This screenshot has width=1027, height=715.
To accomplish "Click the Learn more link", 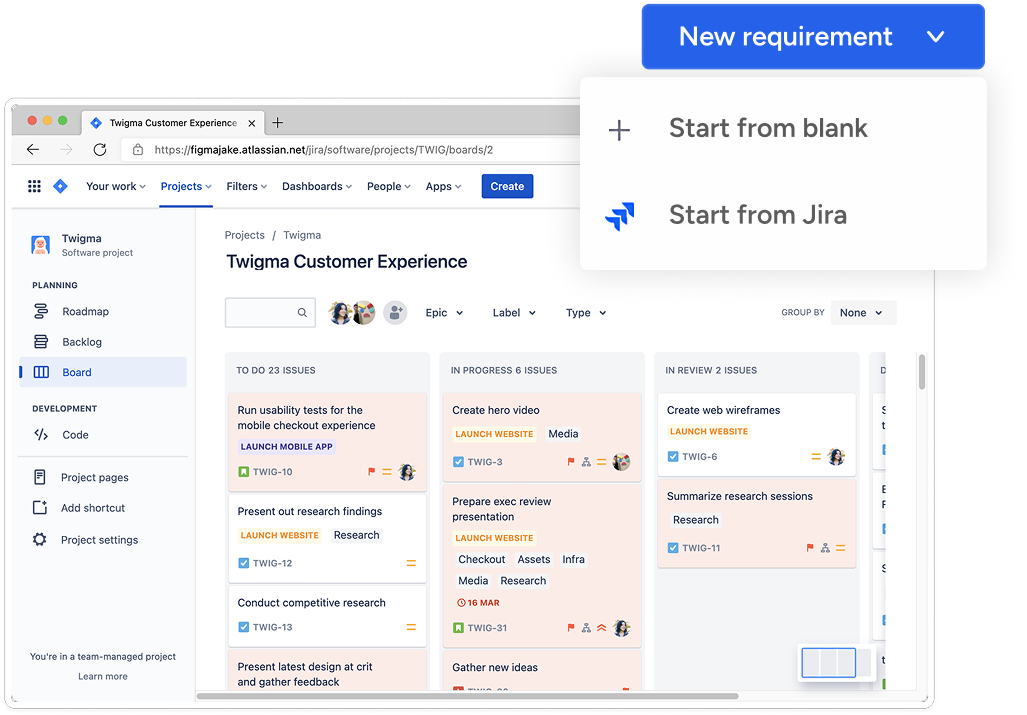I will click(102, 676).
